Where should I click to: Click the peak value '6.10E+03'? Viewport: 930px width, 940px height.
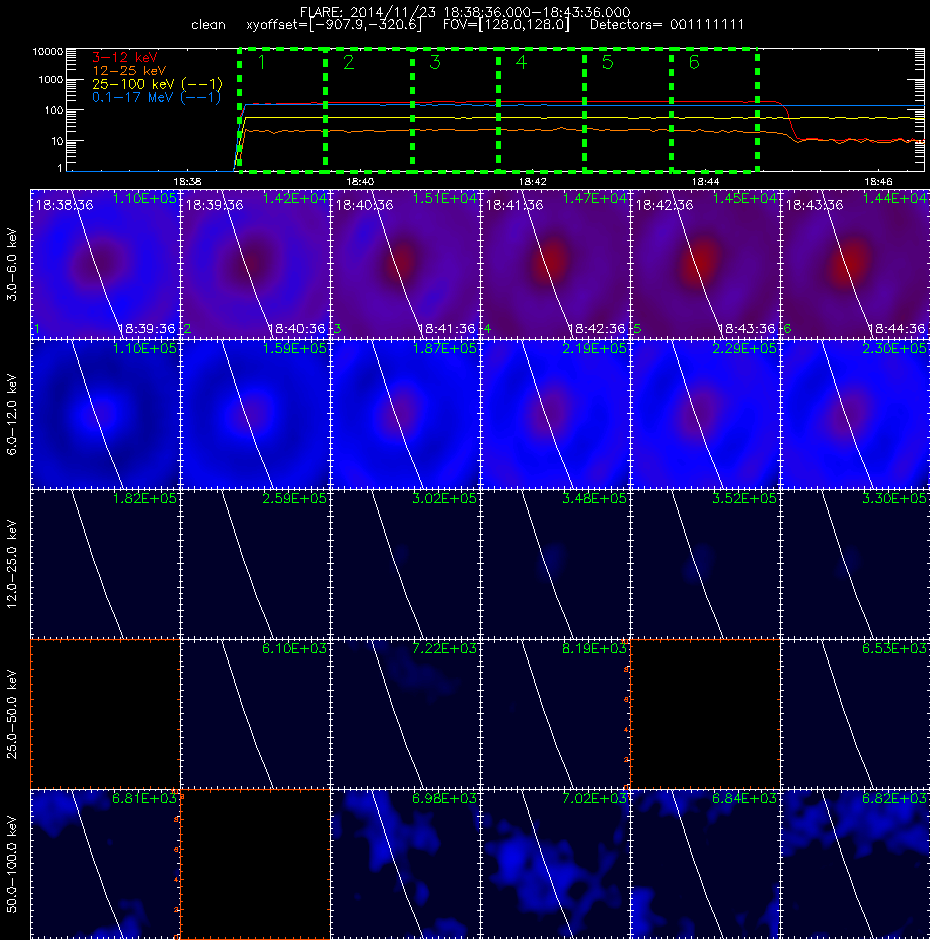pos(294,648)
